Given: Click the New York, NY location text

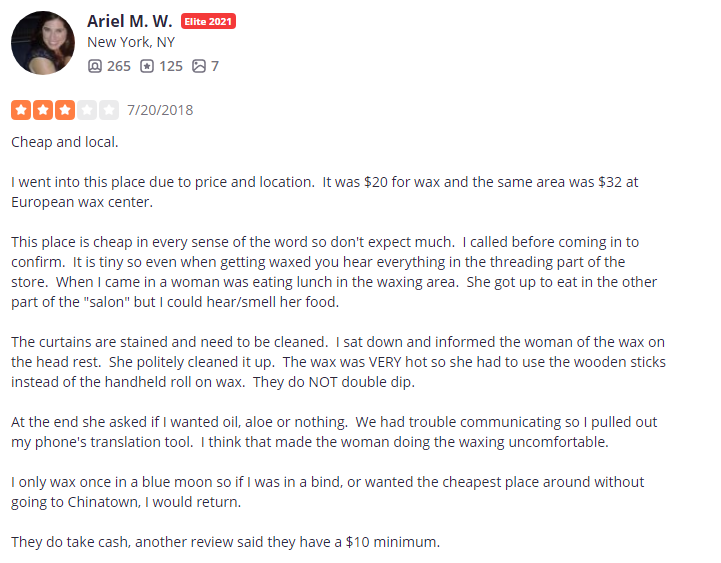Looking at the screenshot, I should 131,42.
